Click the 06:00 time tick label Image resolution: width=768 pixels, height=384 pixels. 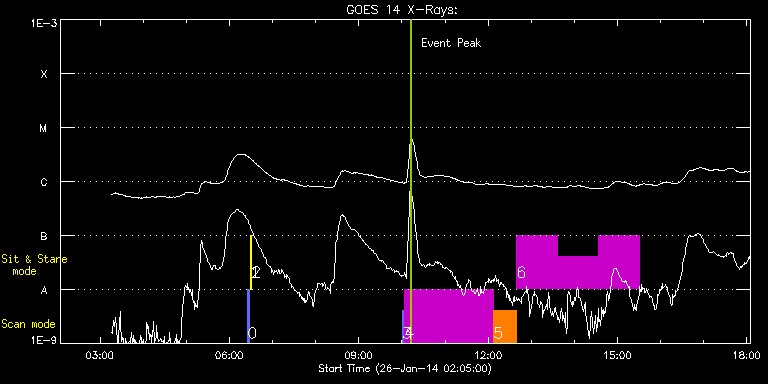(x=229, y=355)
